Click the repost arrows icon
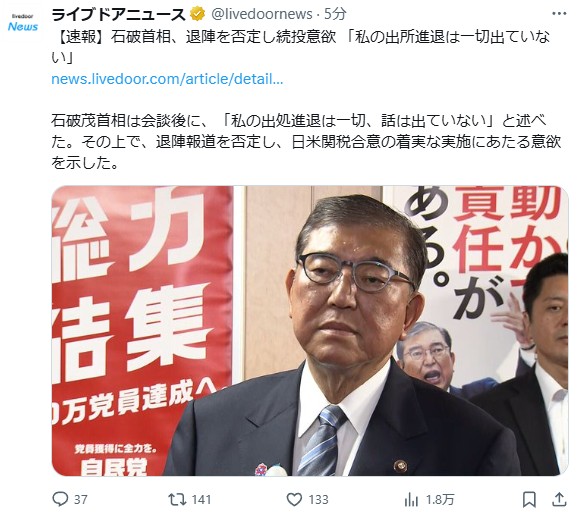The width and height of the screenshot is (577, 512). pyautogui.click(x=177, y=499)
